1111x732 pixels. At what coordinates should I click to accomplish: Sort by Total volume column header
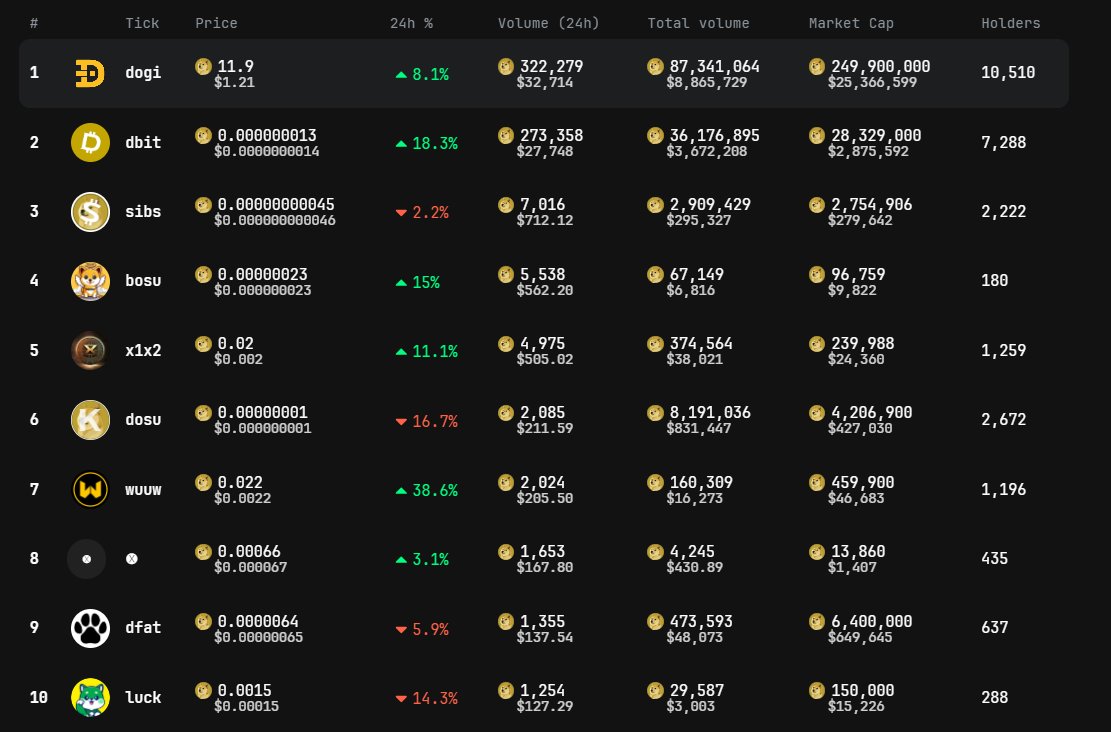point(698,23)
